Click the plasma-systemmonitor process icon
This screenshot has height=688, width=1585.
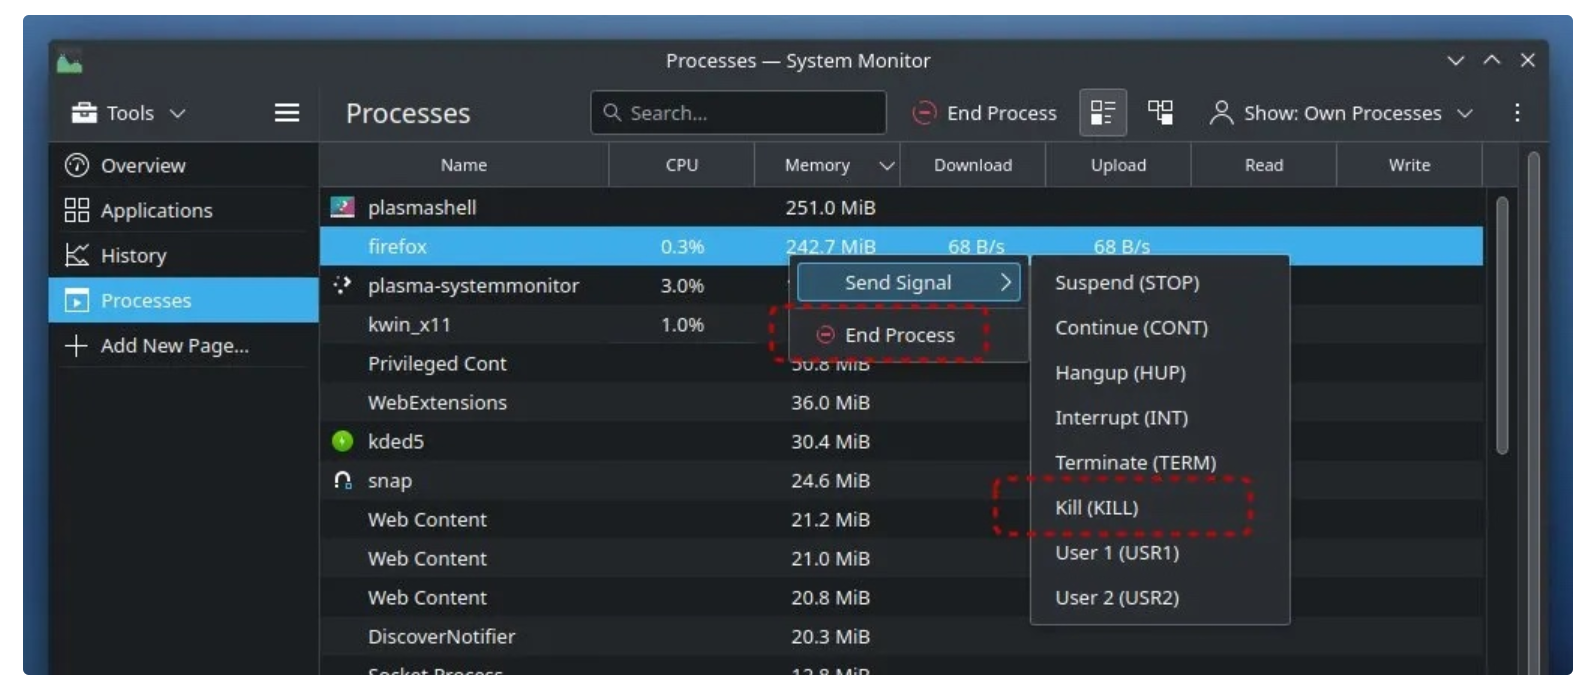click(x=342, y=285)
